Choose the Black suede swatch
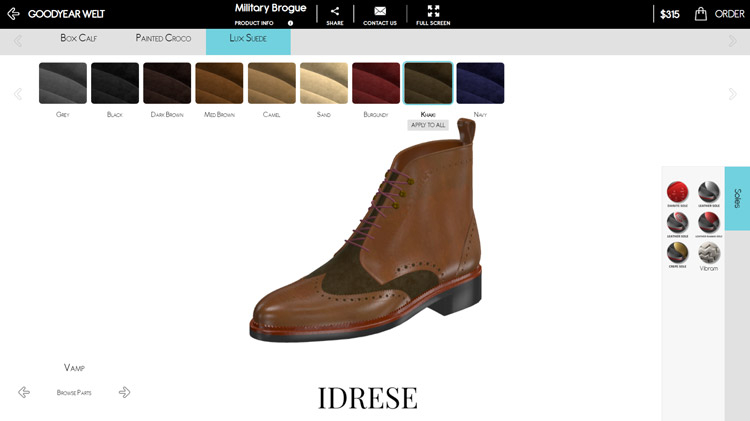This screenshot has width=750, height=421. pyautogui.click(x=115, y=83)
